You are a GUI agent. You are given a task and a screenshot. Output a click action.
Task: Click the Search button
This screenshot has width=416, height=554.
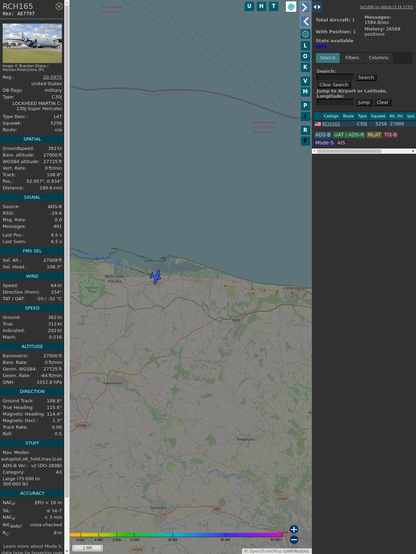click(366, 77)
